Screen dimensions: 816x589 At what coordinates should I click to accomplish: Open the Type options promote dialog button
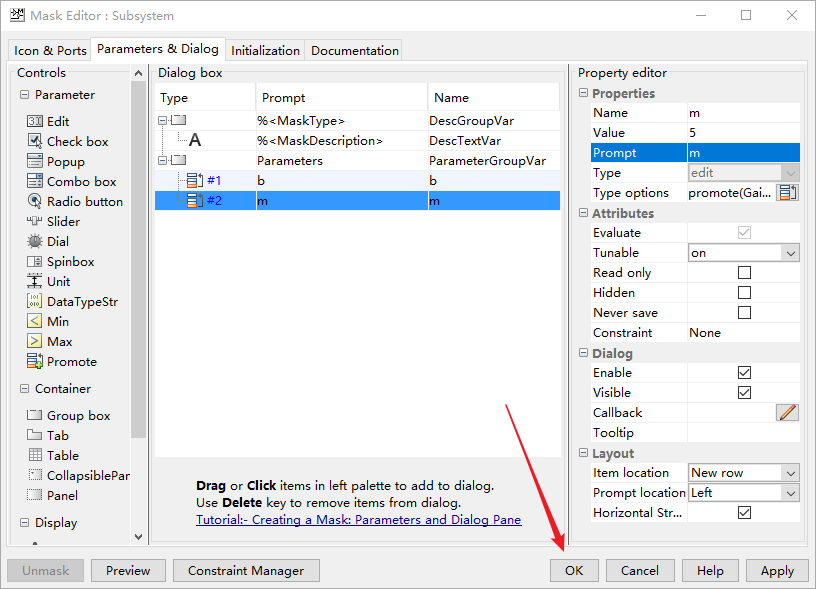[x=787, y=193]
